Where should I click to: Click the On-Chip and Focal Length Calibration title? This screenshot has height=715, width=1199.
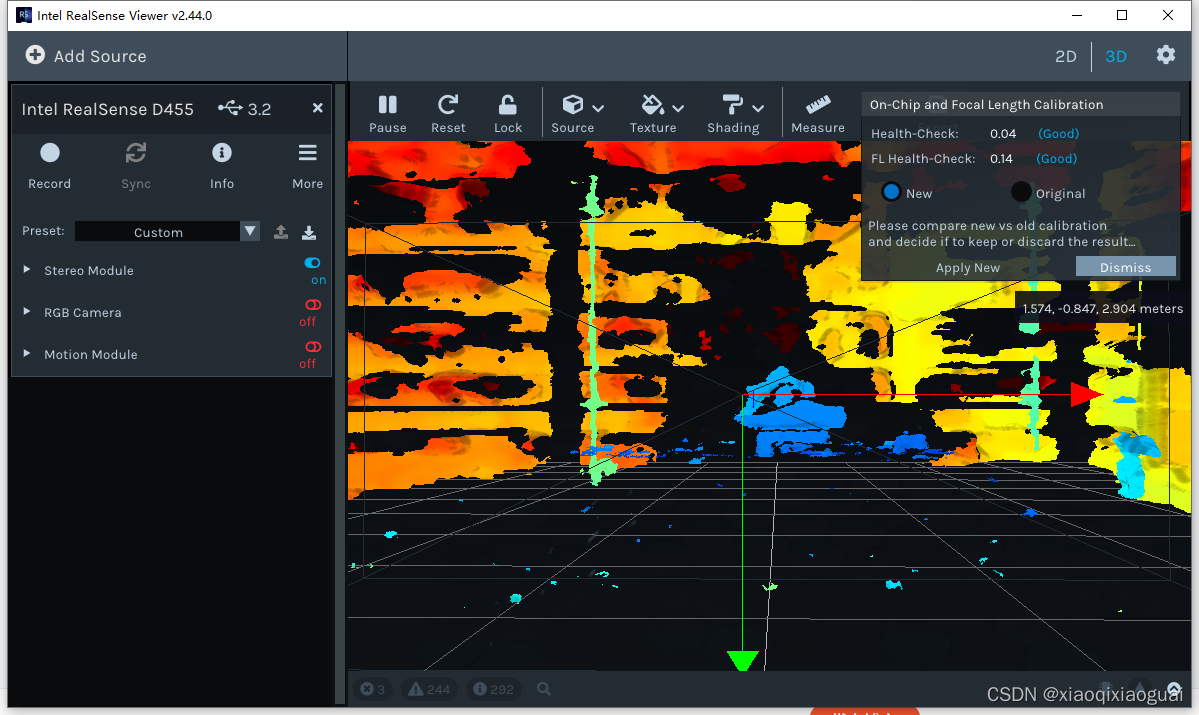coord(986,105)
